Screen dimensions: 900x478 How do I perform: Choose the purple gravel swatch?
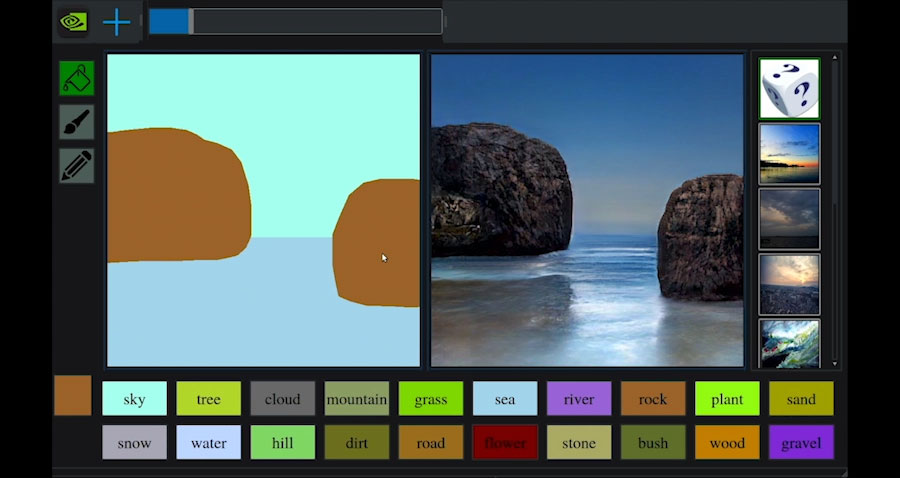800,442
